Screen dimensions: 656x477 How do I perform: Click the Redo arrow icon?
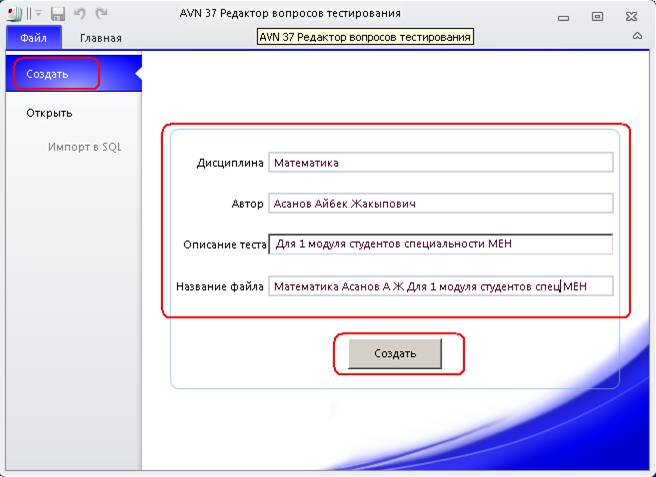[x=101, y=13]
